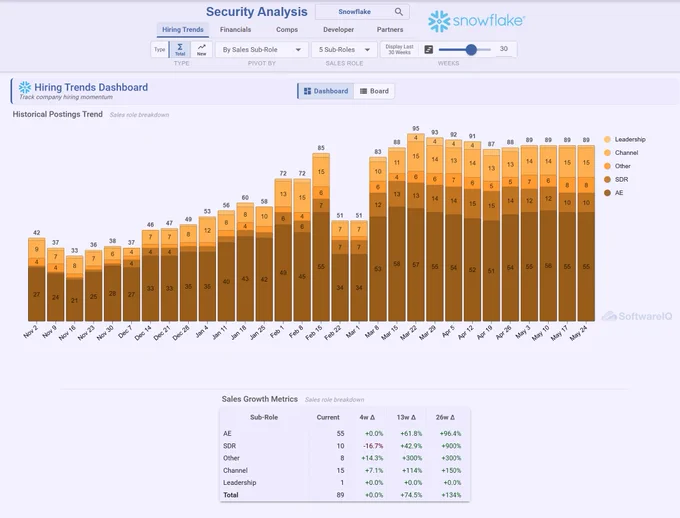The height and width of the screenshot is (518, 680).
Task: Open the 5 Sub-Roles dropdown
Action: [344, 50]
